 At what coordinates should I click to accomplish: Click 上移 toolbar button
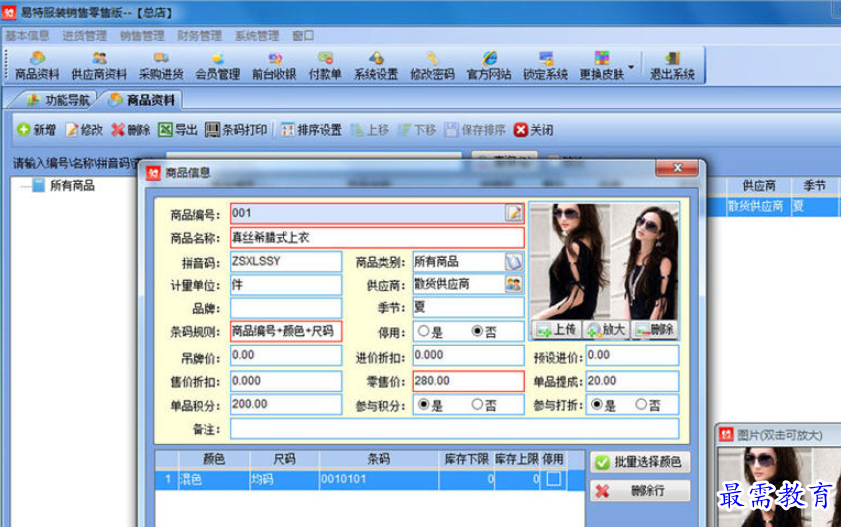370,130
